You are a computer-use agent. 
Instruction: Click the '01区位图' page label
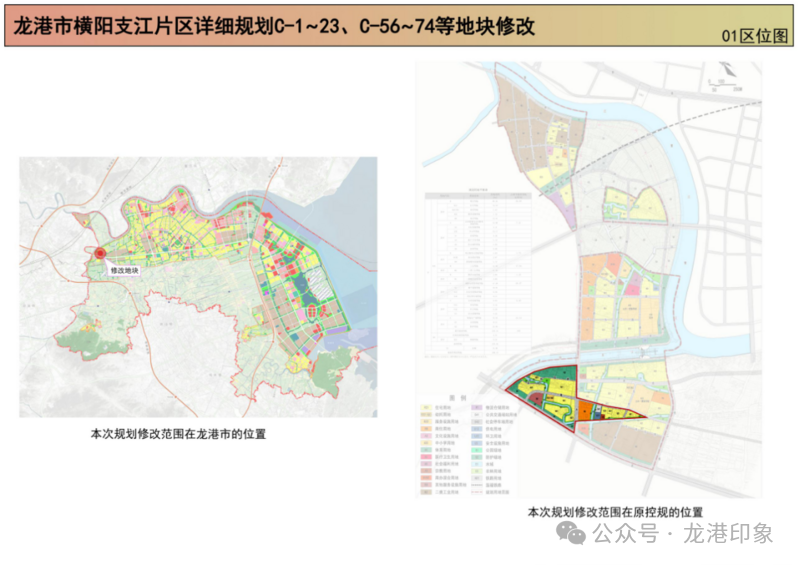point(755,36)
